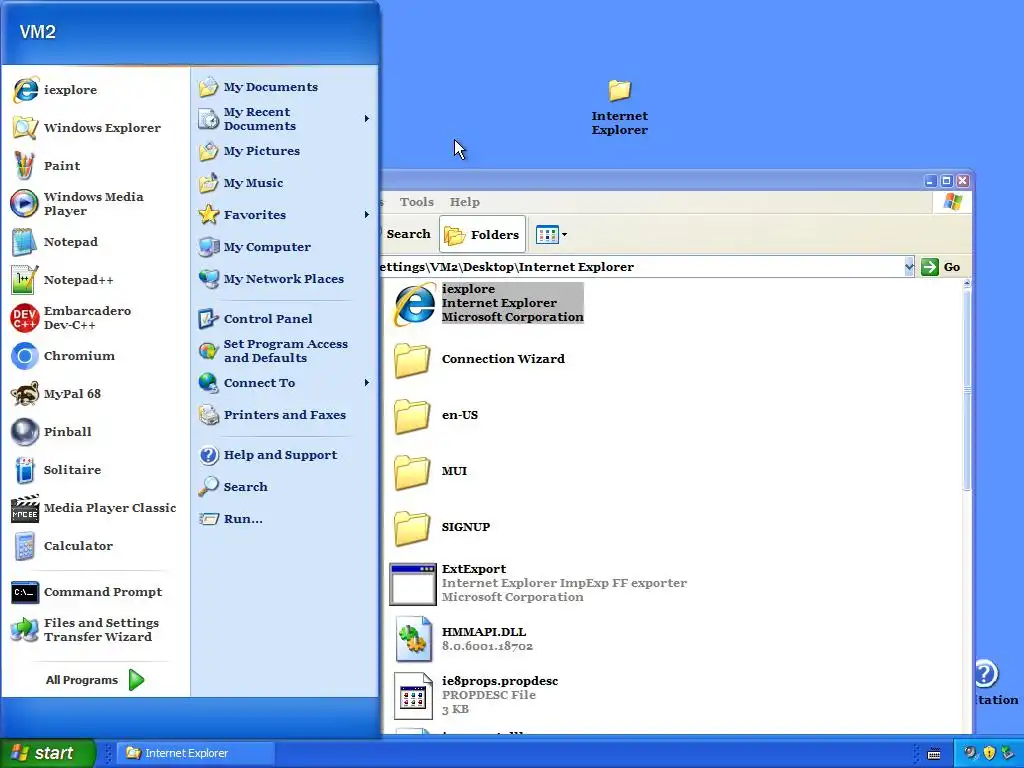Click the address bar path field
Viewport: 1024px width, 768px height.
642,266
